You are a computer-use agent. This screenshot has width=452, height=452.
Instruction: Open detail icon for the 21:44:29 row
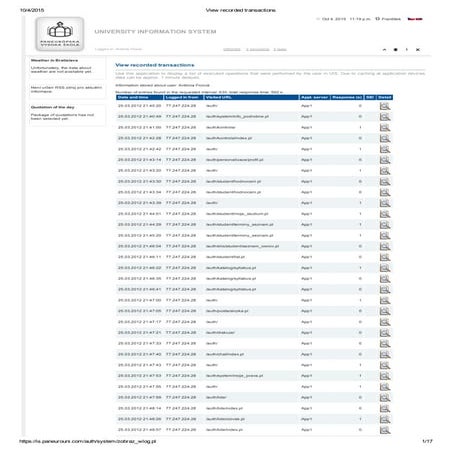click(x=385, y=225)
